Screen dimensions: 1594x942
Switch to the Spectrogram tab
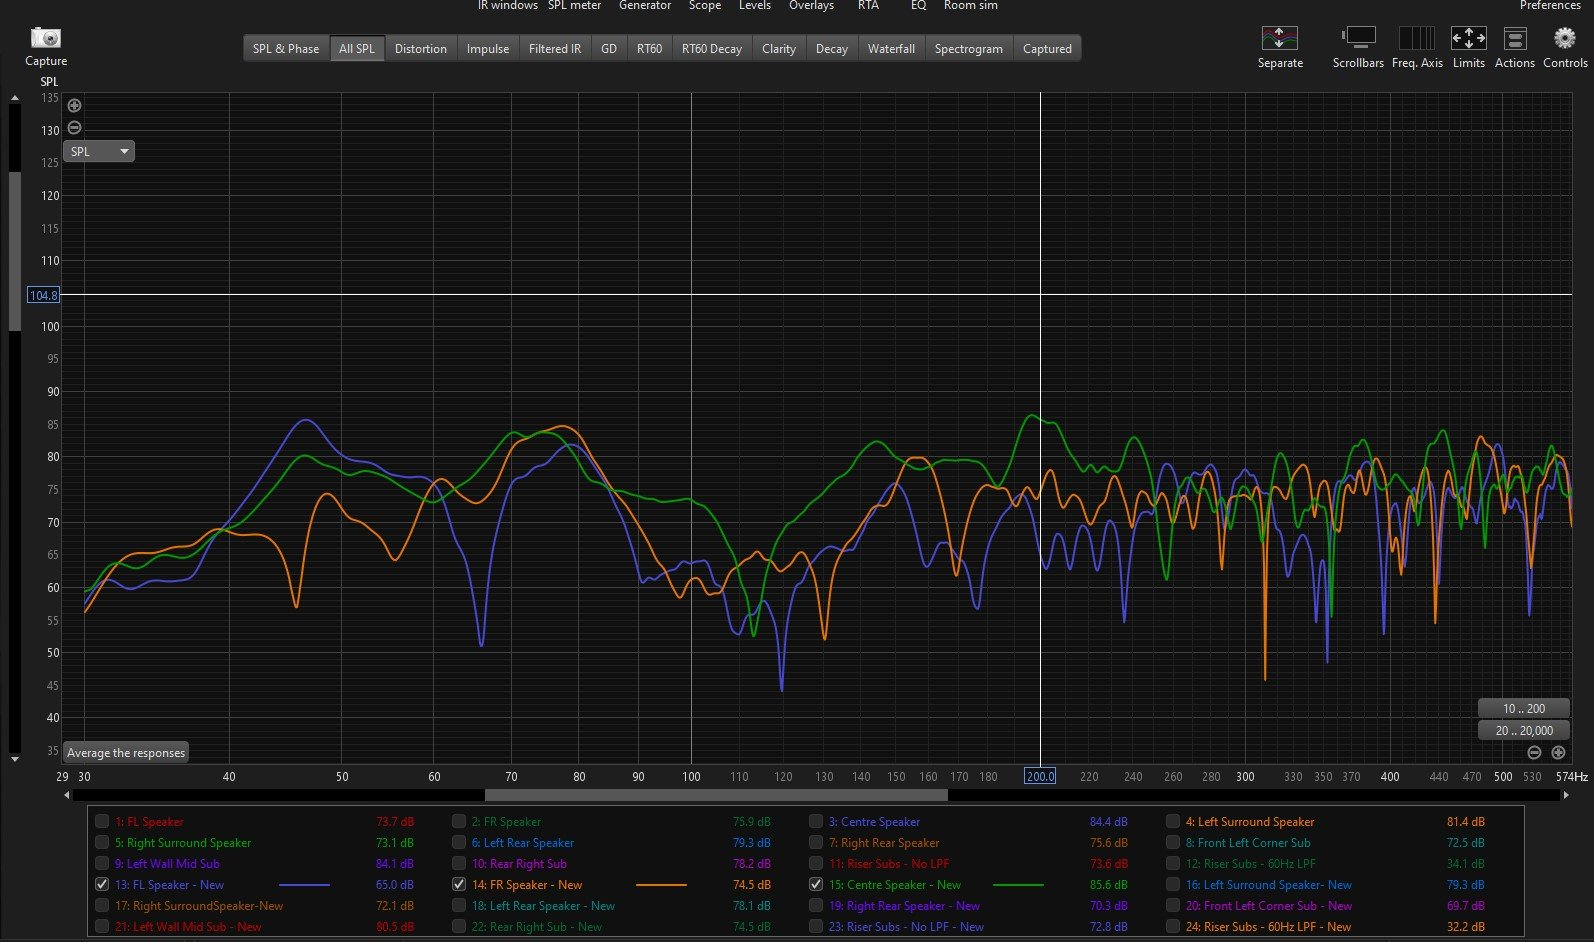(968, 48)
